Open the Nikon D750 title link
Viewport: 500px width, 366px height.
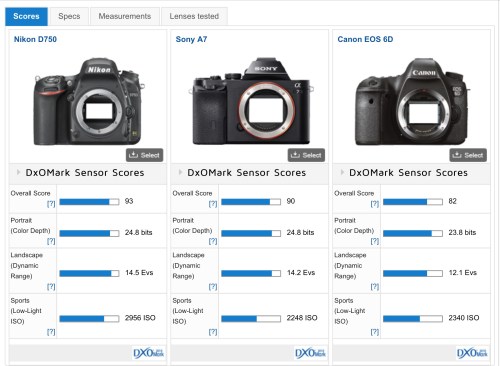pyautogui.click(x=35, y=39)
